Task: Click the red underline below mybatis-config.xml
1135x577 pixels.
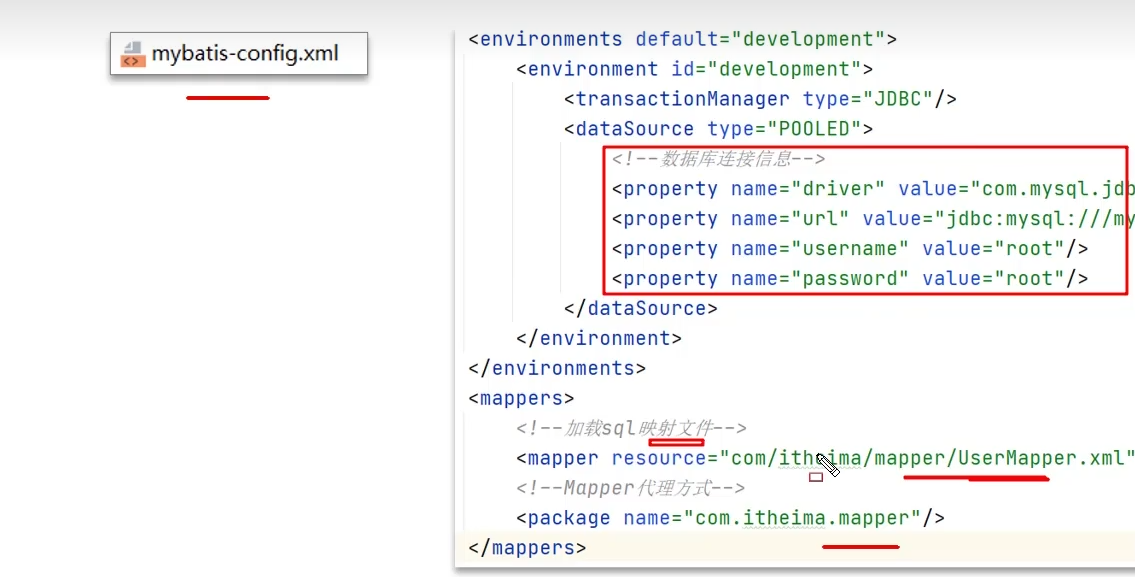Action: coord(227,98)
